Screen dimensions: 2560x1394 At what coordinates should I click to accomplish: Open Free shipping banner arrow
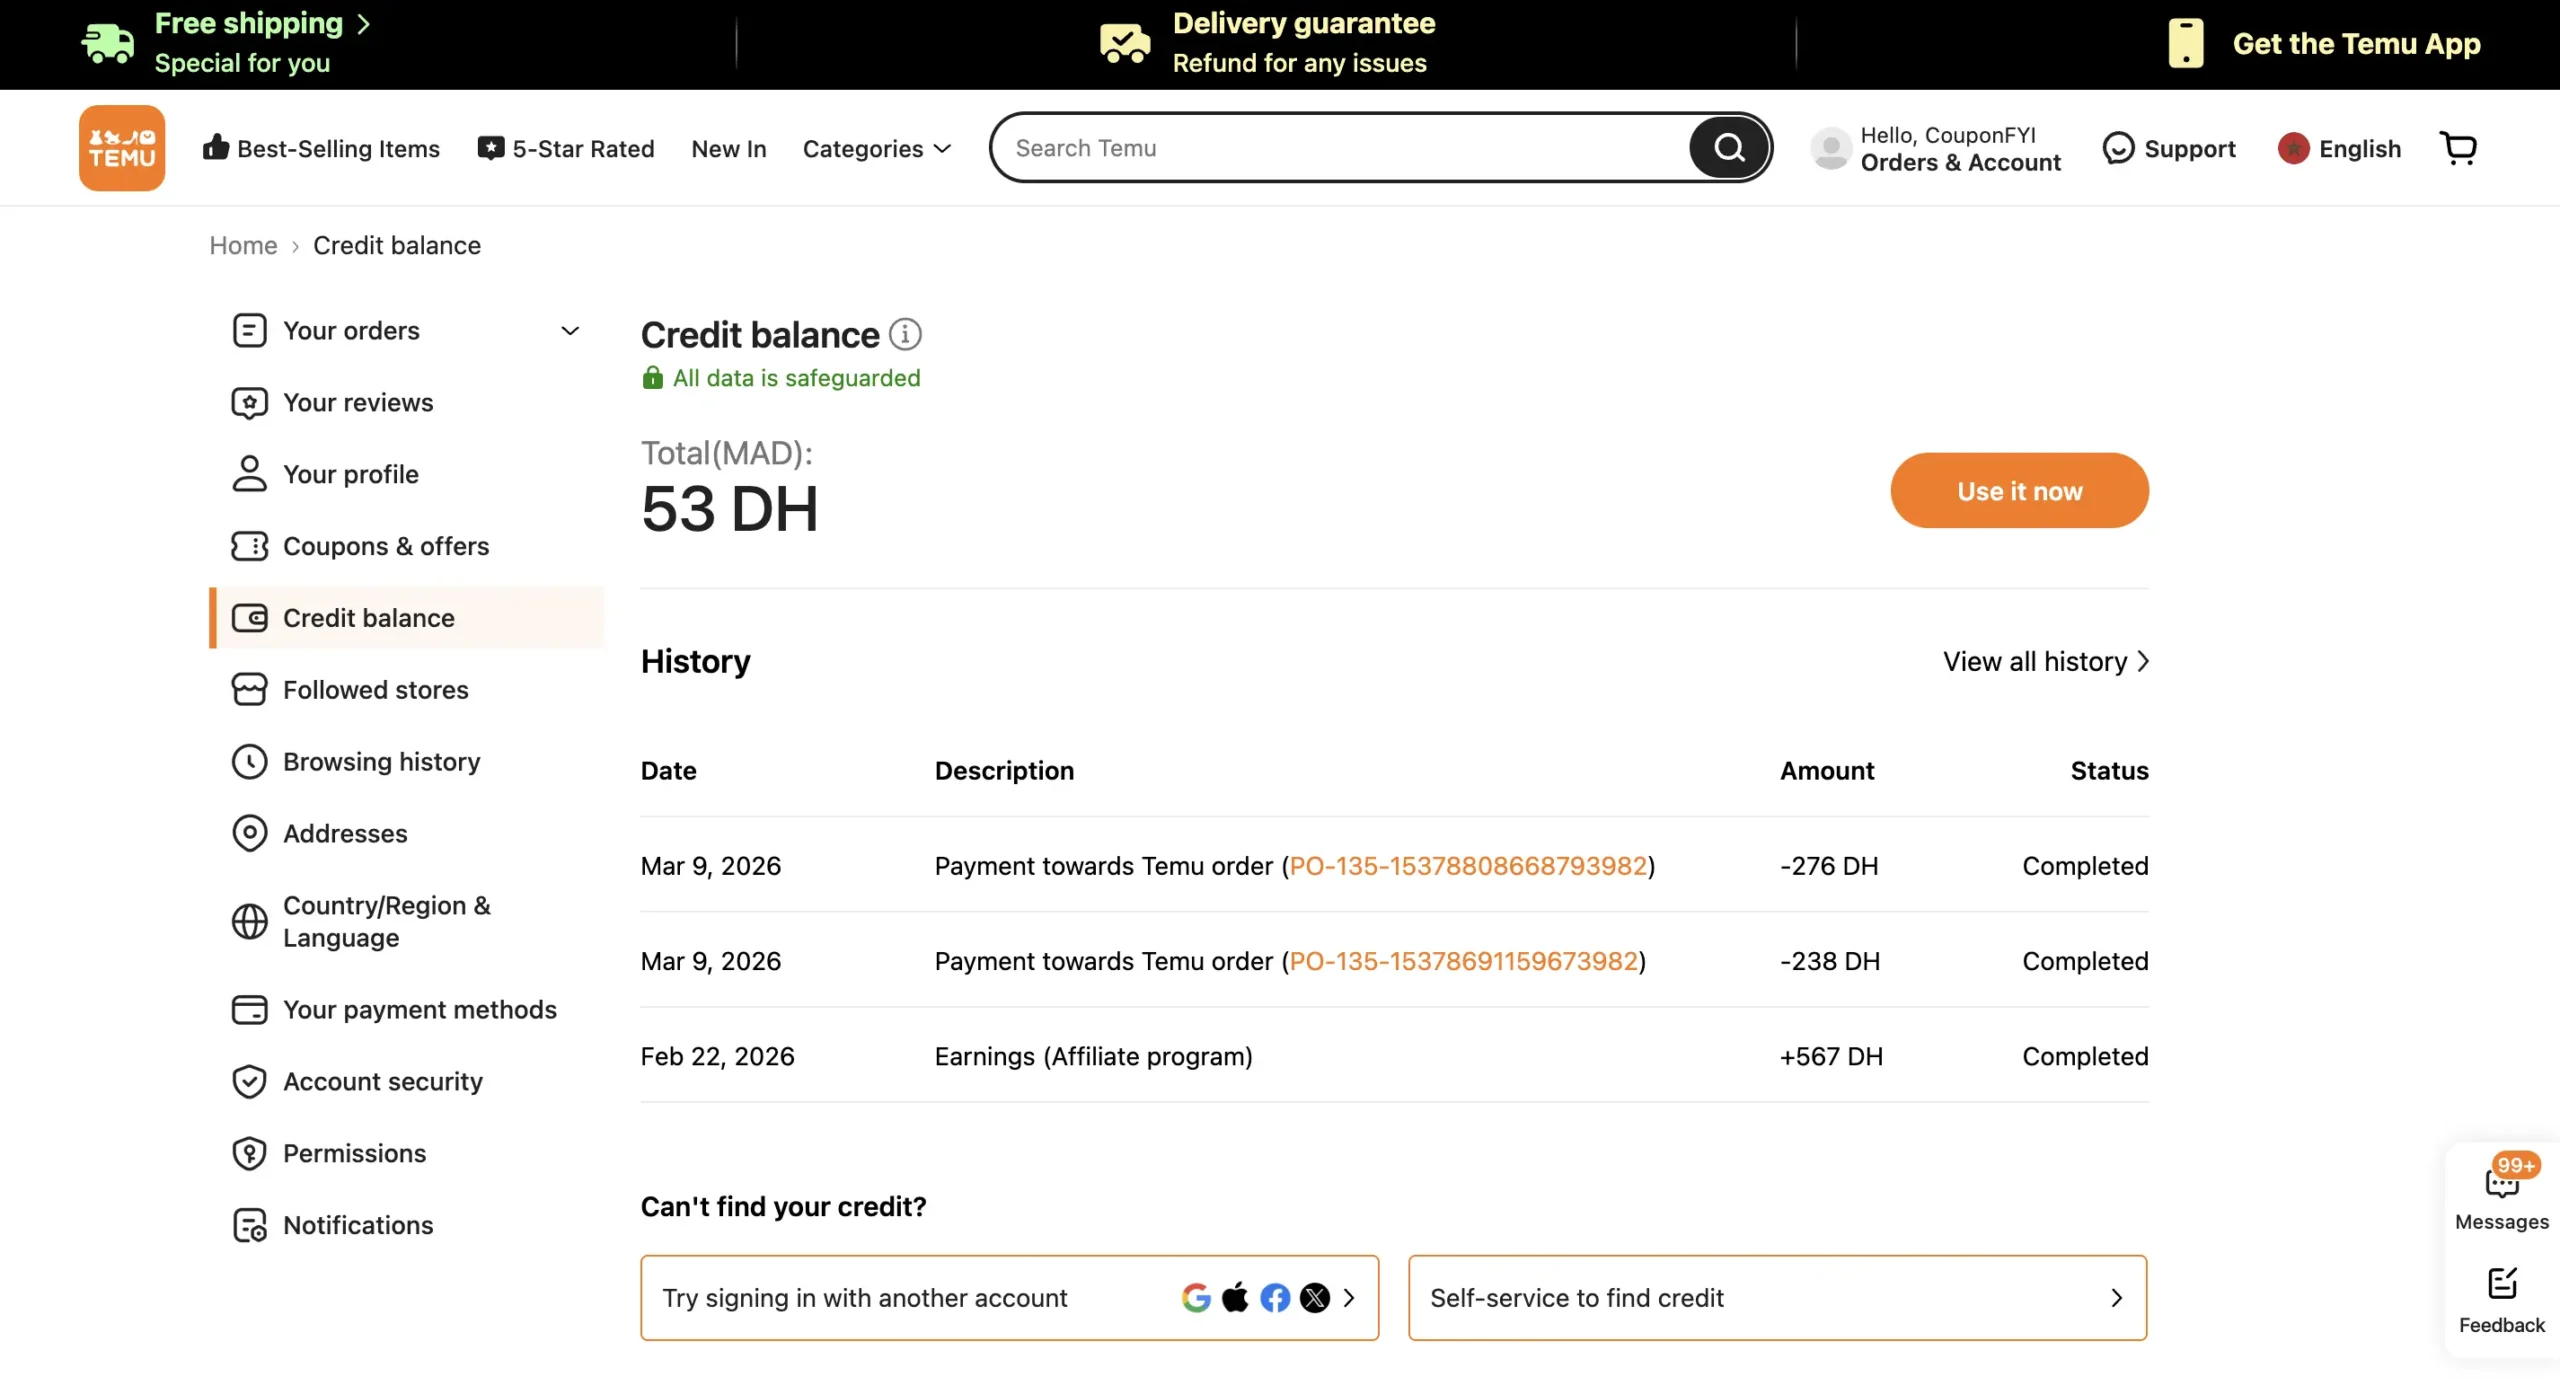pos(364,23)
